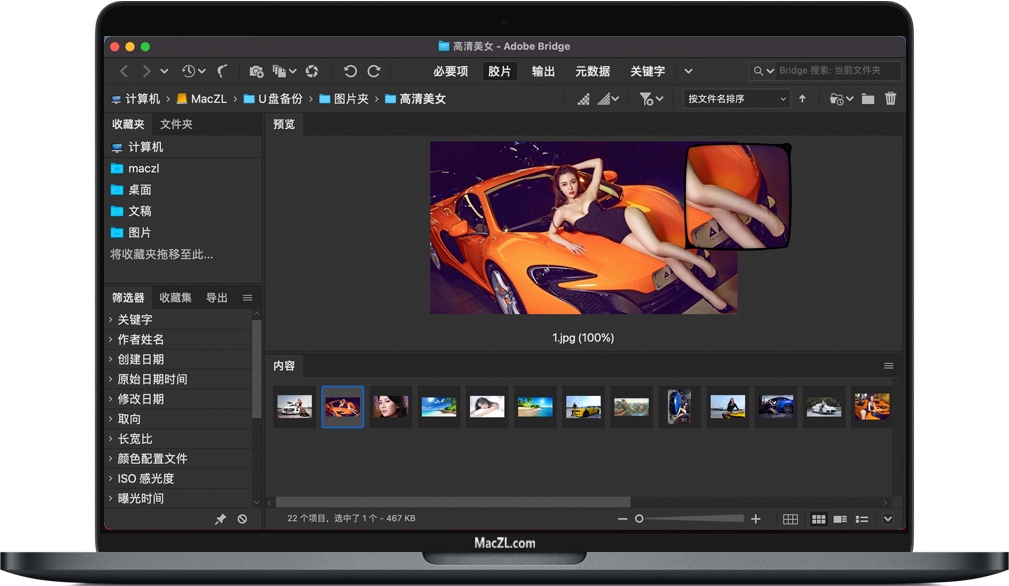Click the Rotate 90° Counterclockwise icon
Image resolution: width=1009 pixels, height=586 pixels.
[x=351, y=71]
